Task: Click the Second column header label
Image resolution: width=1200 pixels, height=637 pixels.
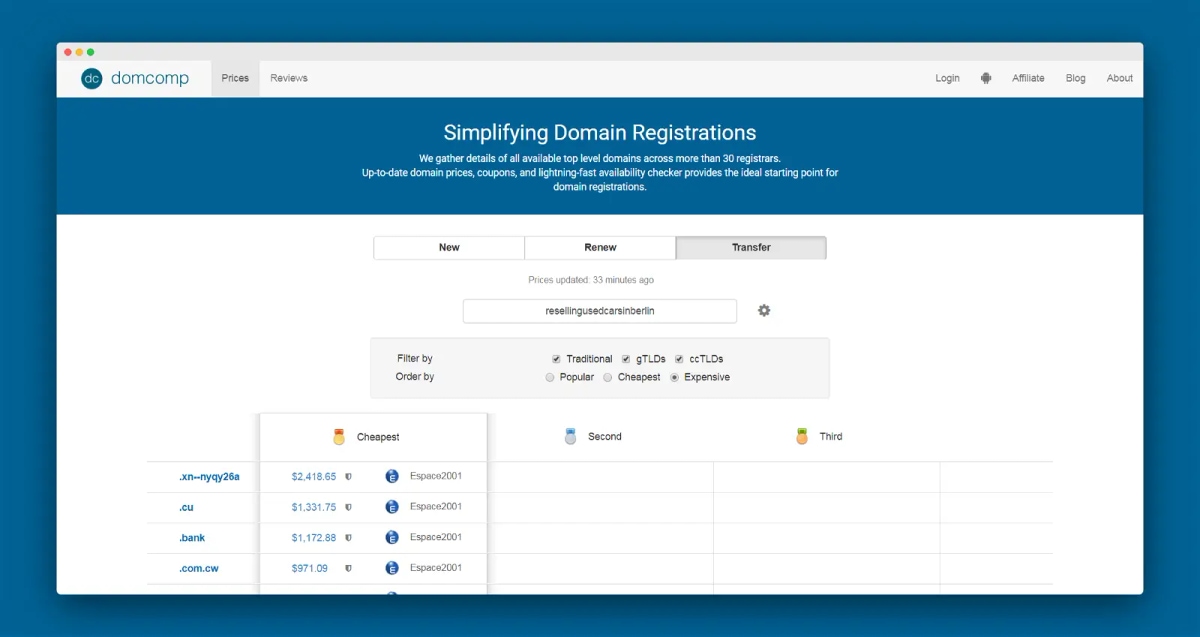Action: 605,436
